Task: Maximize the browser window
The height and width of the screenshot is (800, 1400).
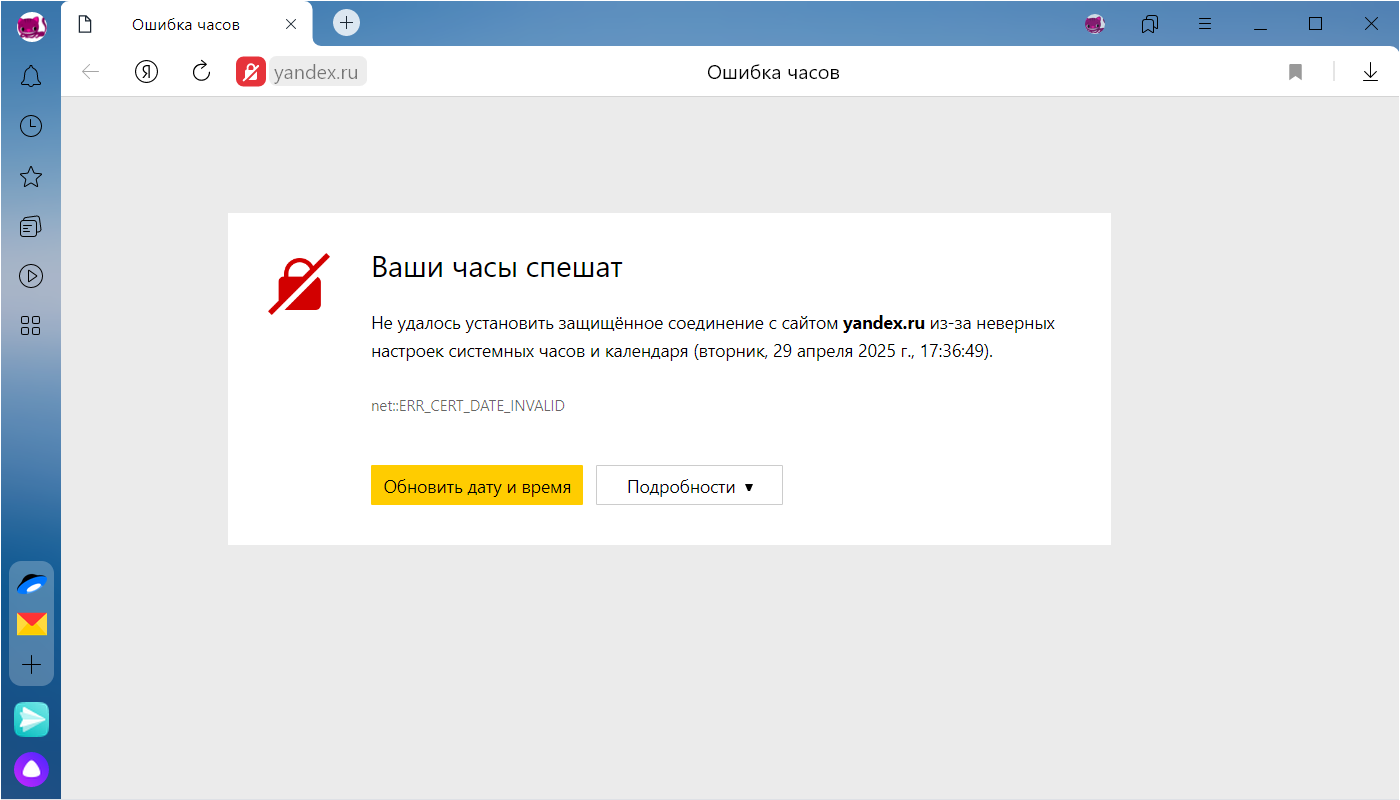Action: click(x=1316, y=24)
